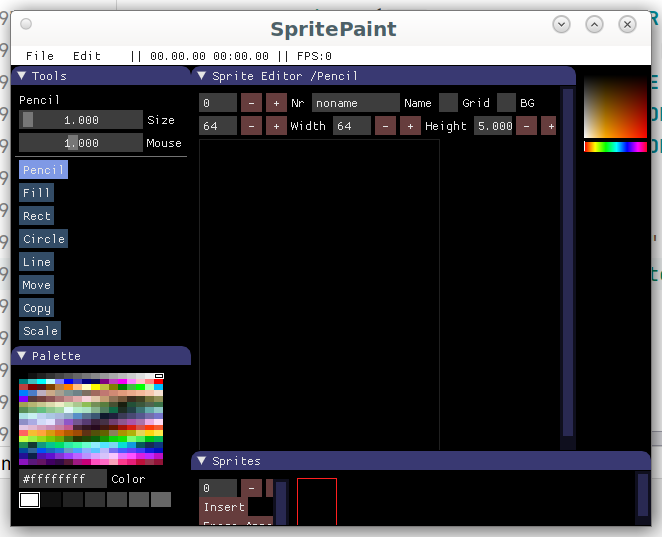Click the pencil Size slider
Screen dimensions: 662x537
pyautogui.click(x=81, y=120)
